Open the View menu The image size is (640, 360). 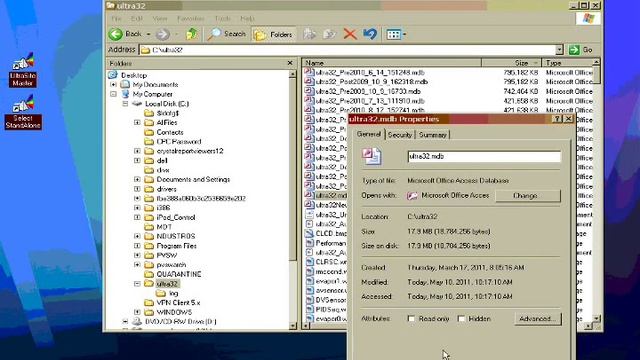[160, 19]
